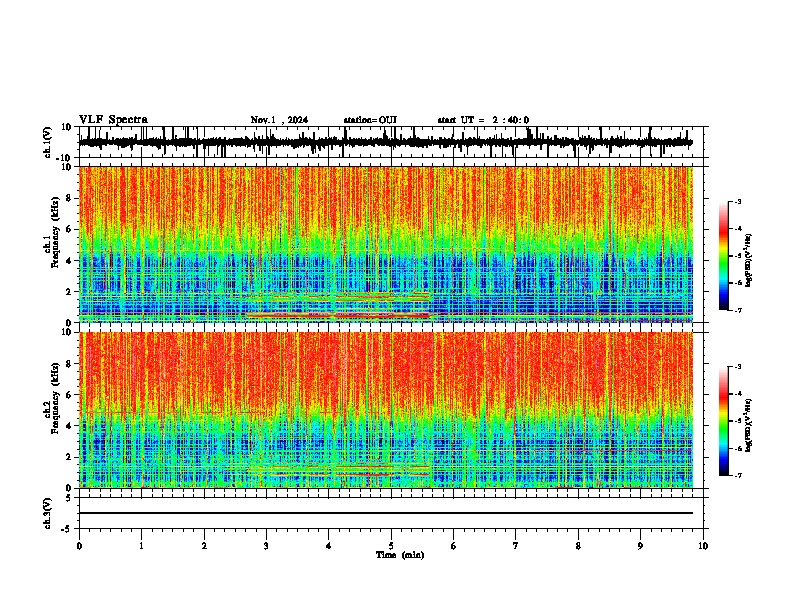Click time axis tick label "1"
The width and height of the screenshot is (792, 612).
coord(141,546)
